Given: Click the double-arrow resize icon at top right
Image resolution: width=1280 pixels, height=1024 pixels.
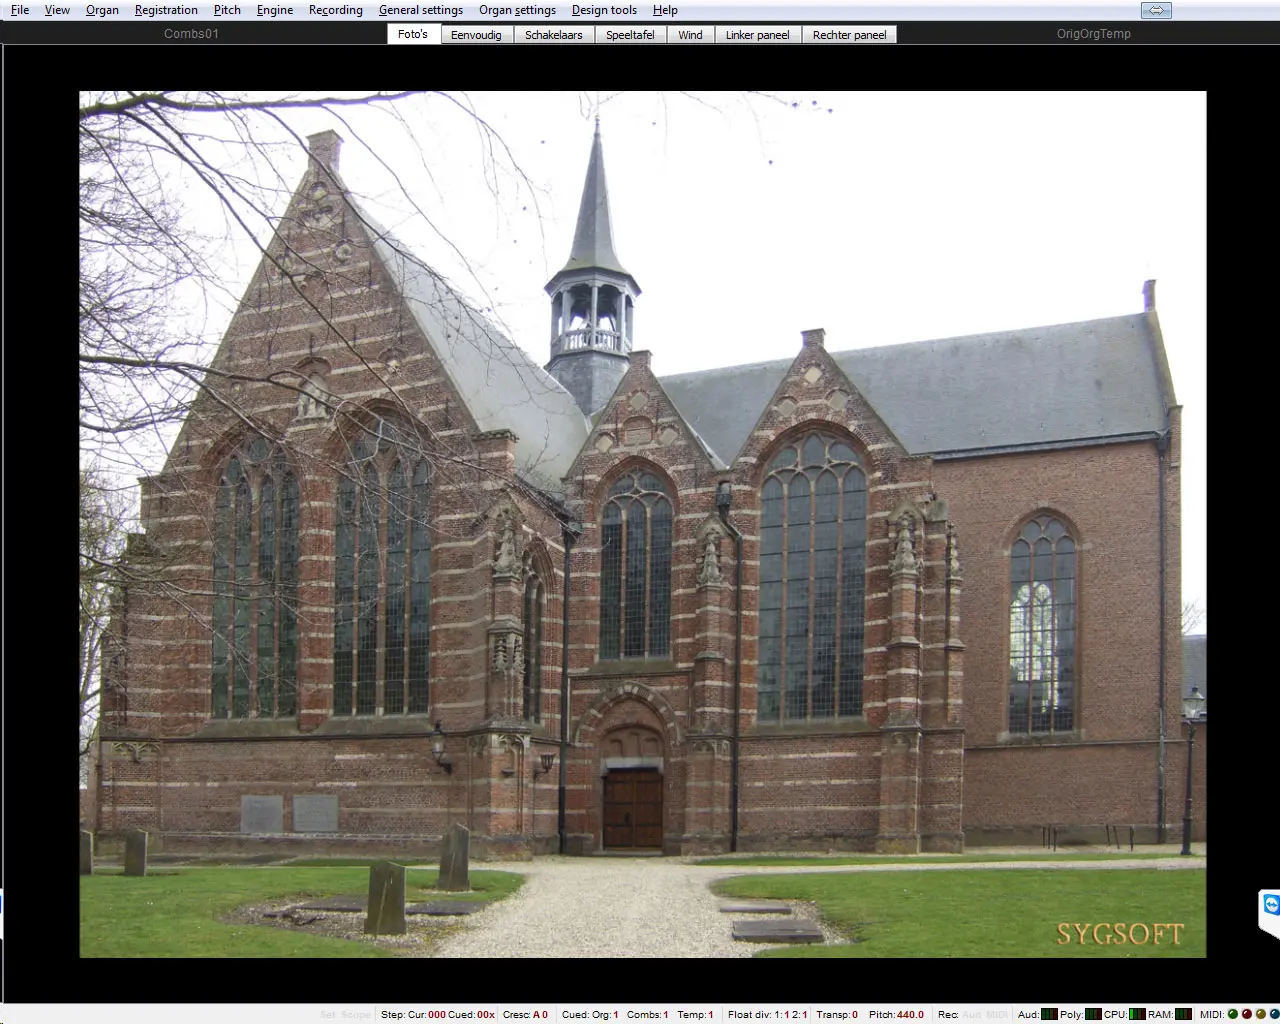Looking at the screenshot, I should [1156, 10].
